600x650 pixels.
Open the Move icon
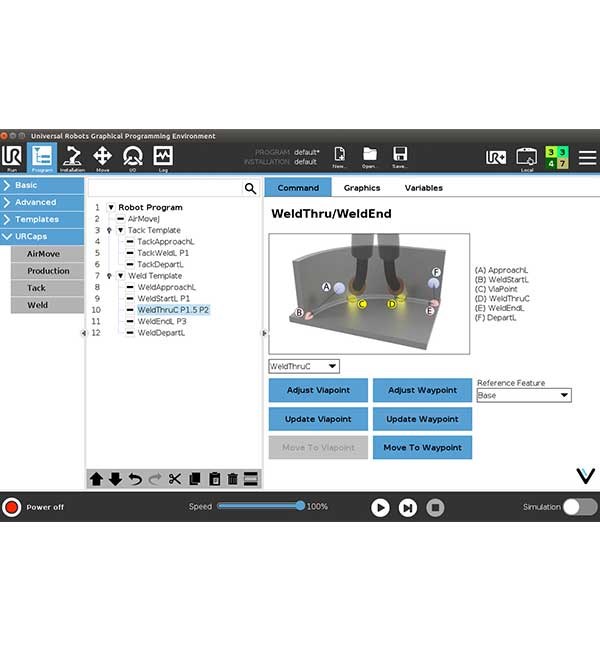pyautogui.click(x=102, y=158)
